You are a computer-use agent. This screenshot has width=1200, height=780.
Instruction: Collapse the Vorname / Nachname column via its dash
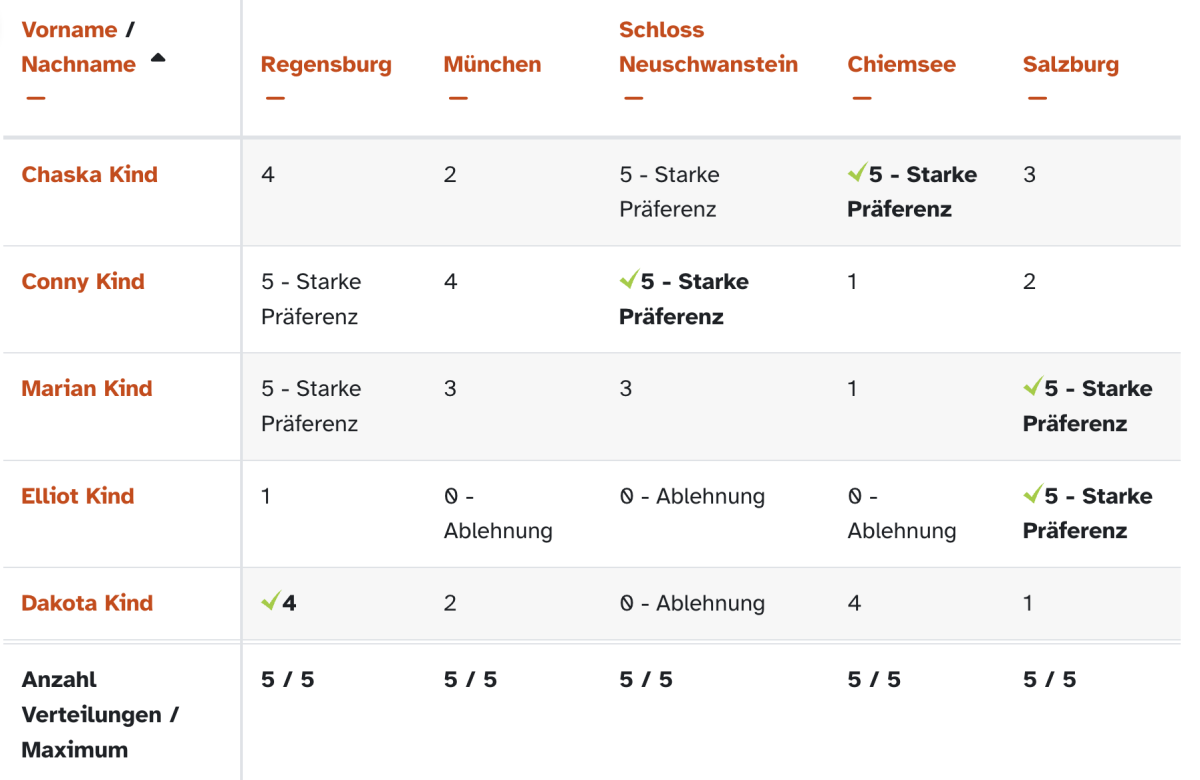[x=35, y=98]
